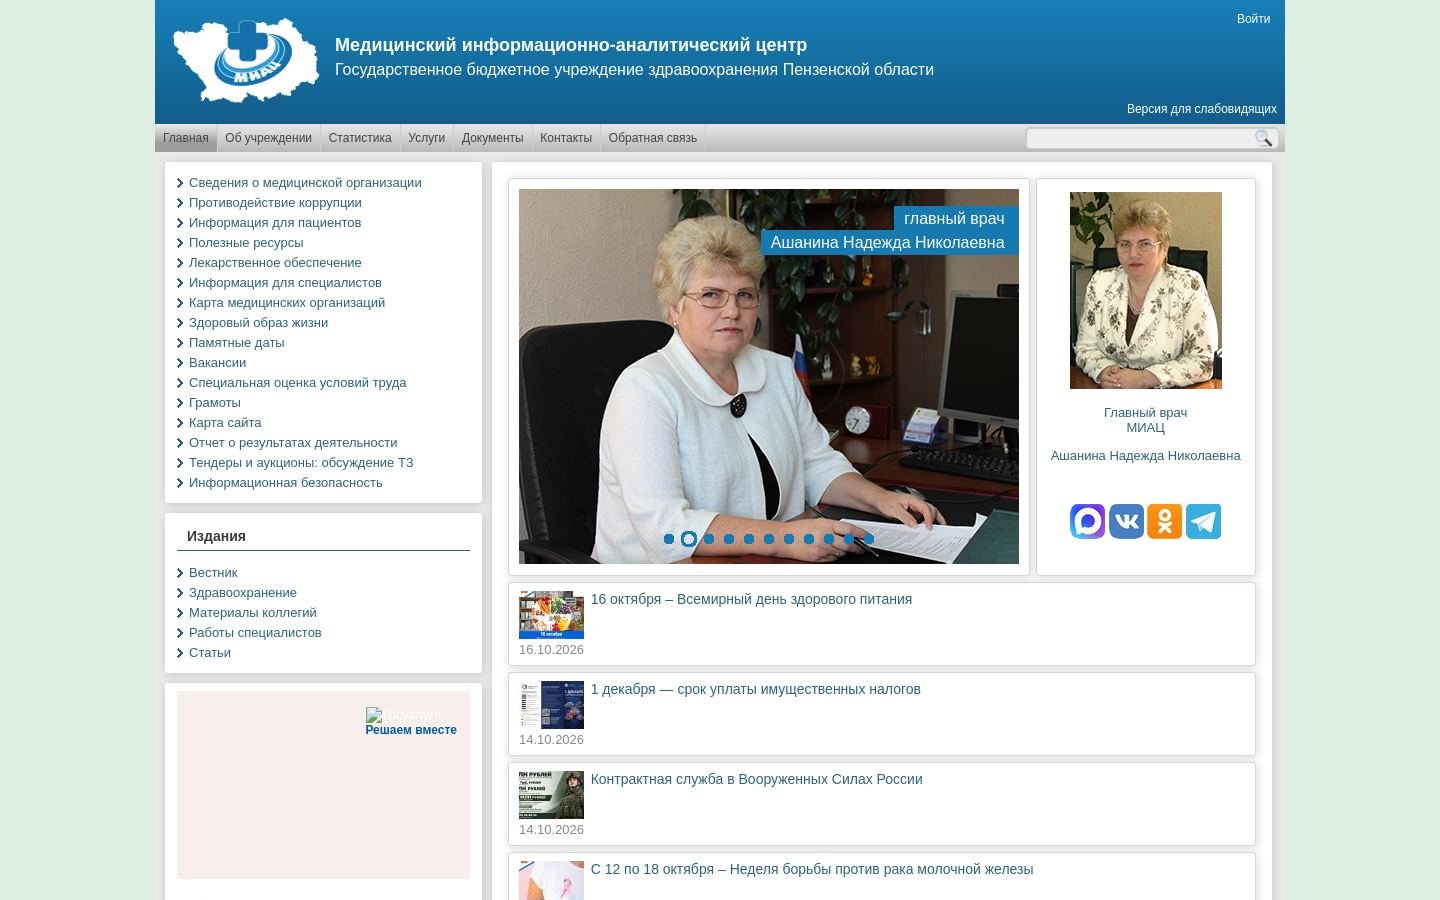Select the sixth slideshow dot
Viewport: 1440px width, 900px height.
[769, 539]
